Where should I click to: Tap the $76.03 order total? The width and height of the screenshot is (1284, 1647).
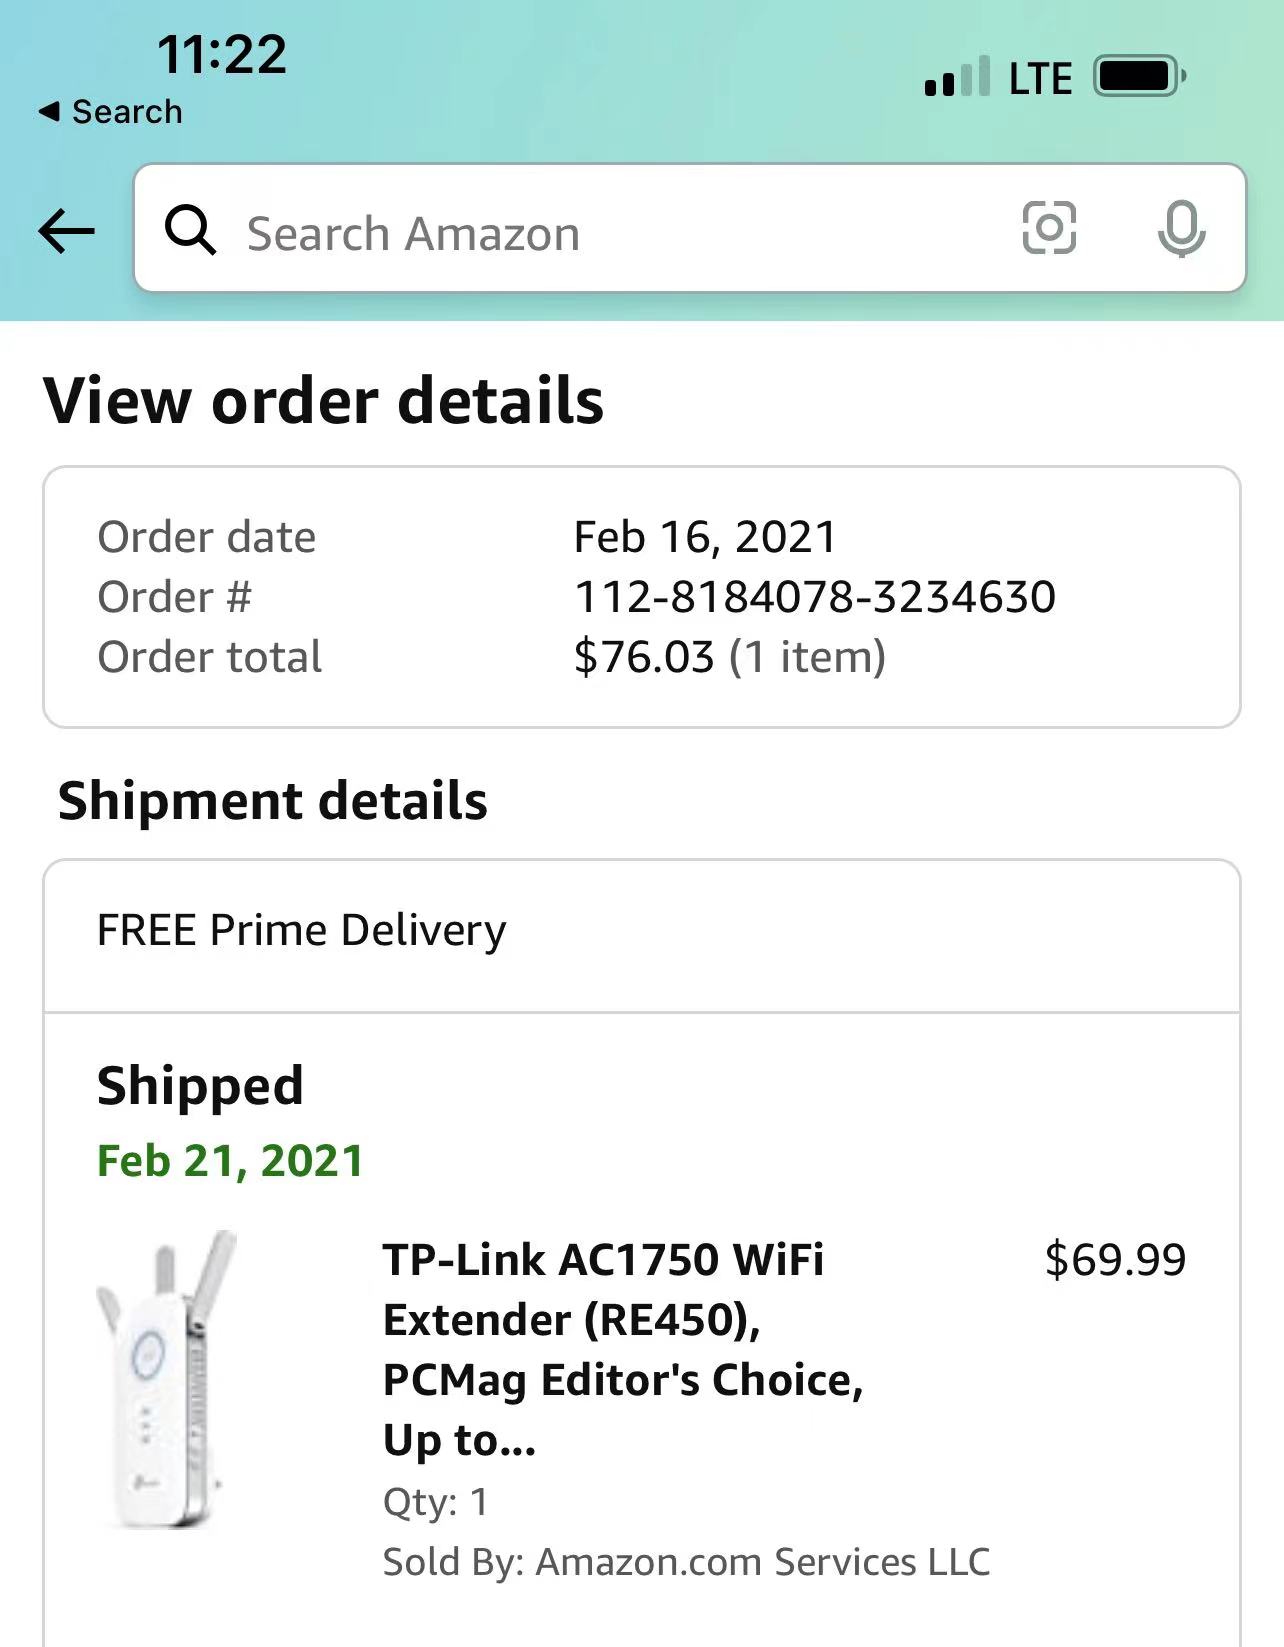coord(644,657)
